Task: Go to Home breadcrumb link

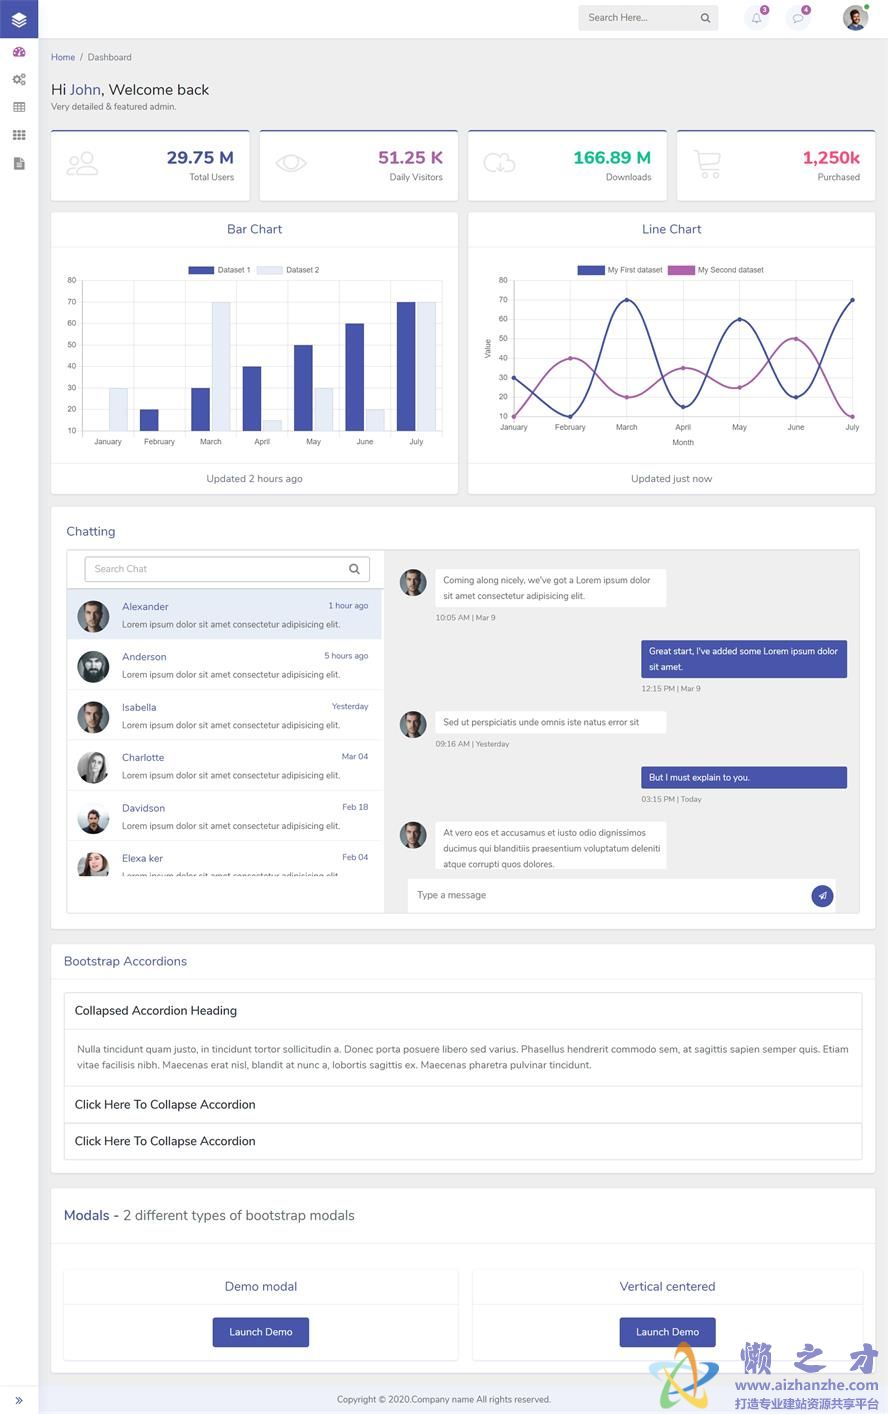Action: tap(63, 58)
